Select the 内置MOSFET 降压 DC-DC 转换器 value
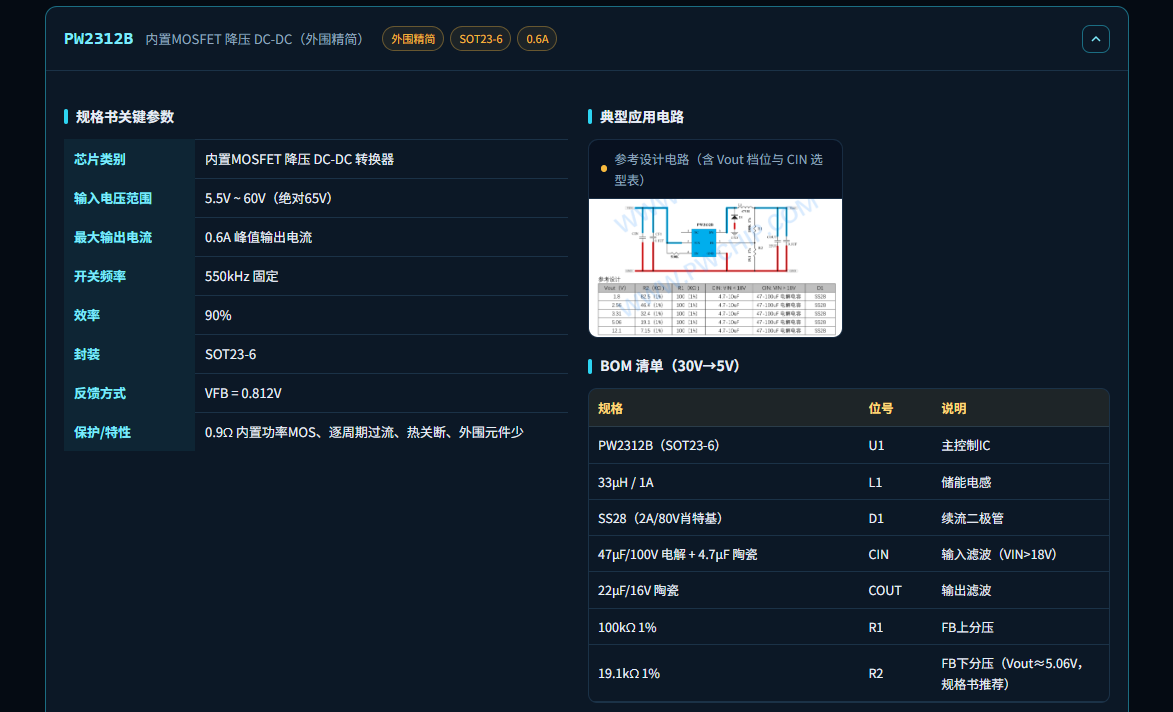The image size is (1173, 712). (299, 159)
